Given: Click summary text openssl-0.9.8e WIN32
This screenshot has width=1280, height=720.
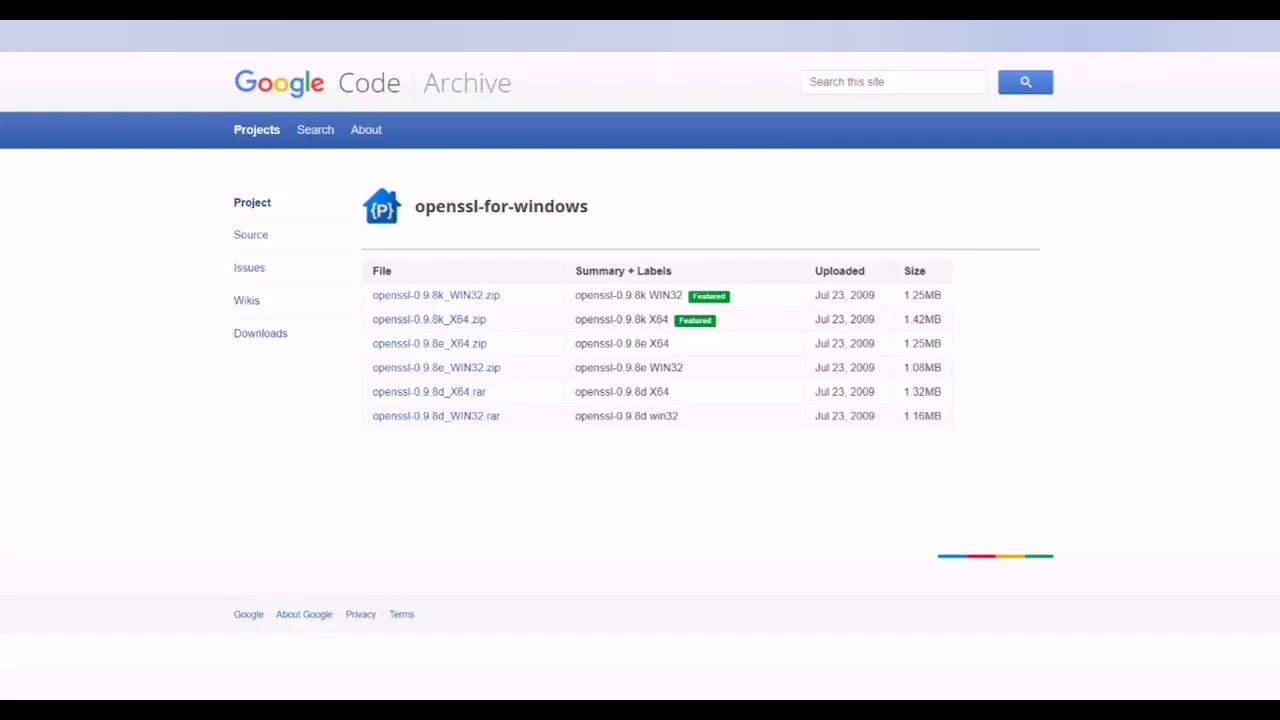Looking at the screenshot, I should 629,367.
